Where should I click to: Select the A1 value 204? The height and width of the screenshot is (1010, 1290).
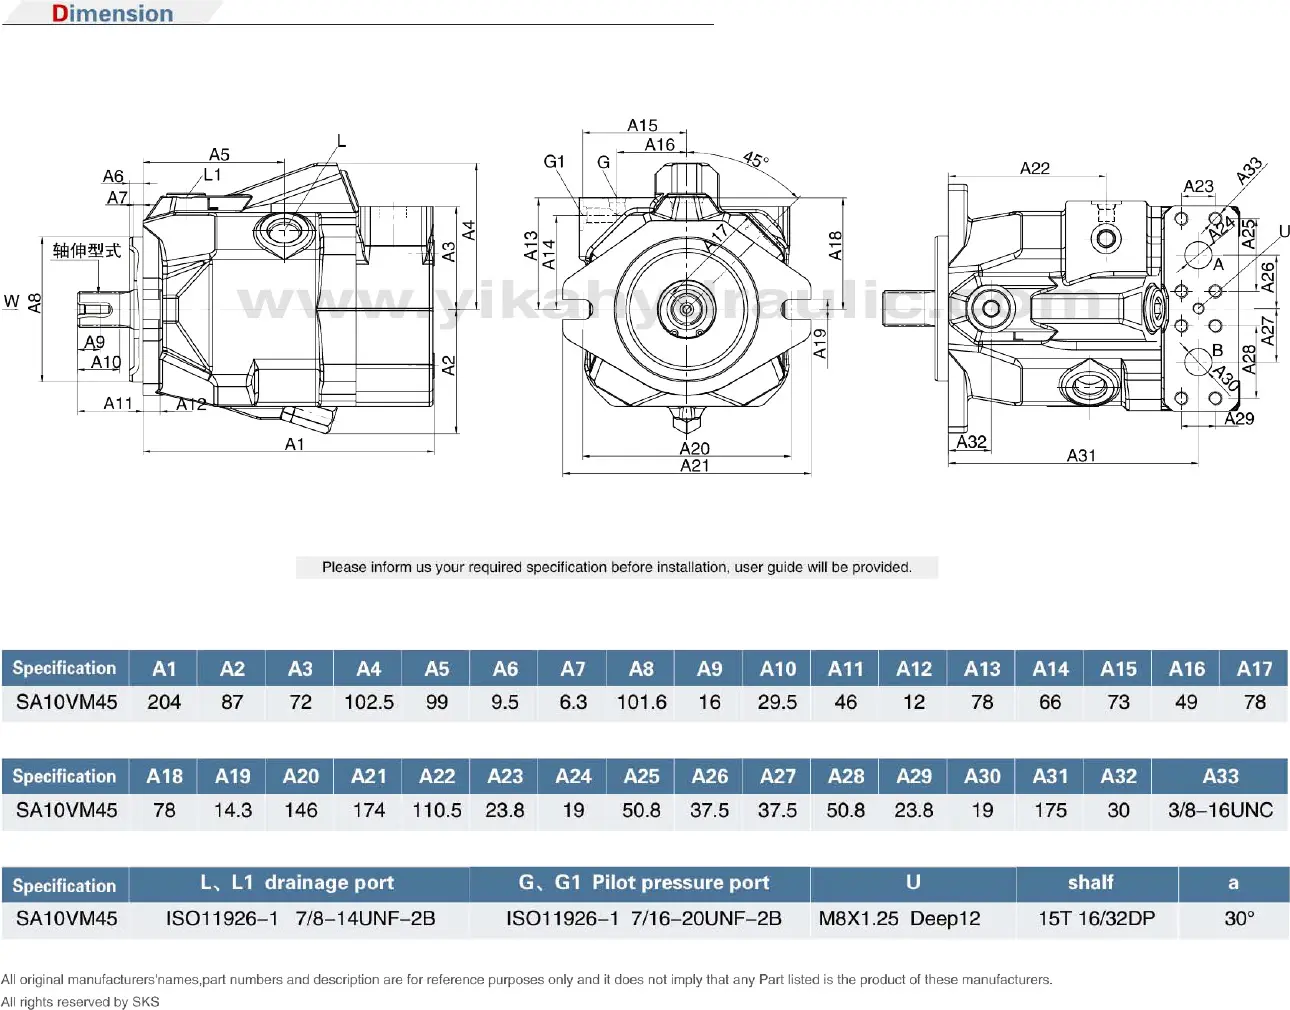[x=164, y=702]
